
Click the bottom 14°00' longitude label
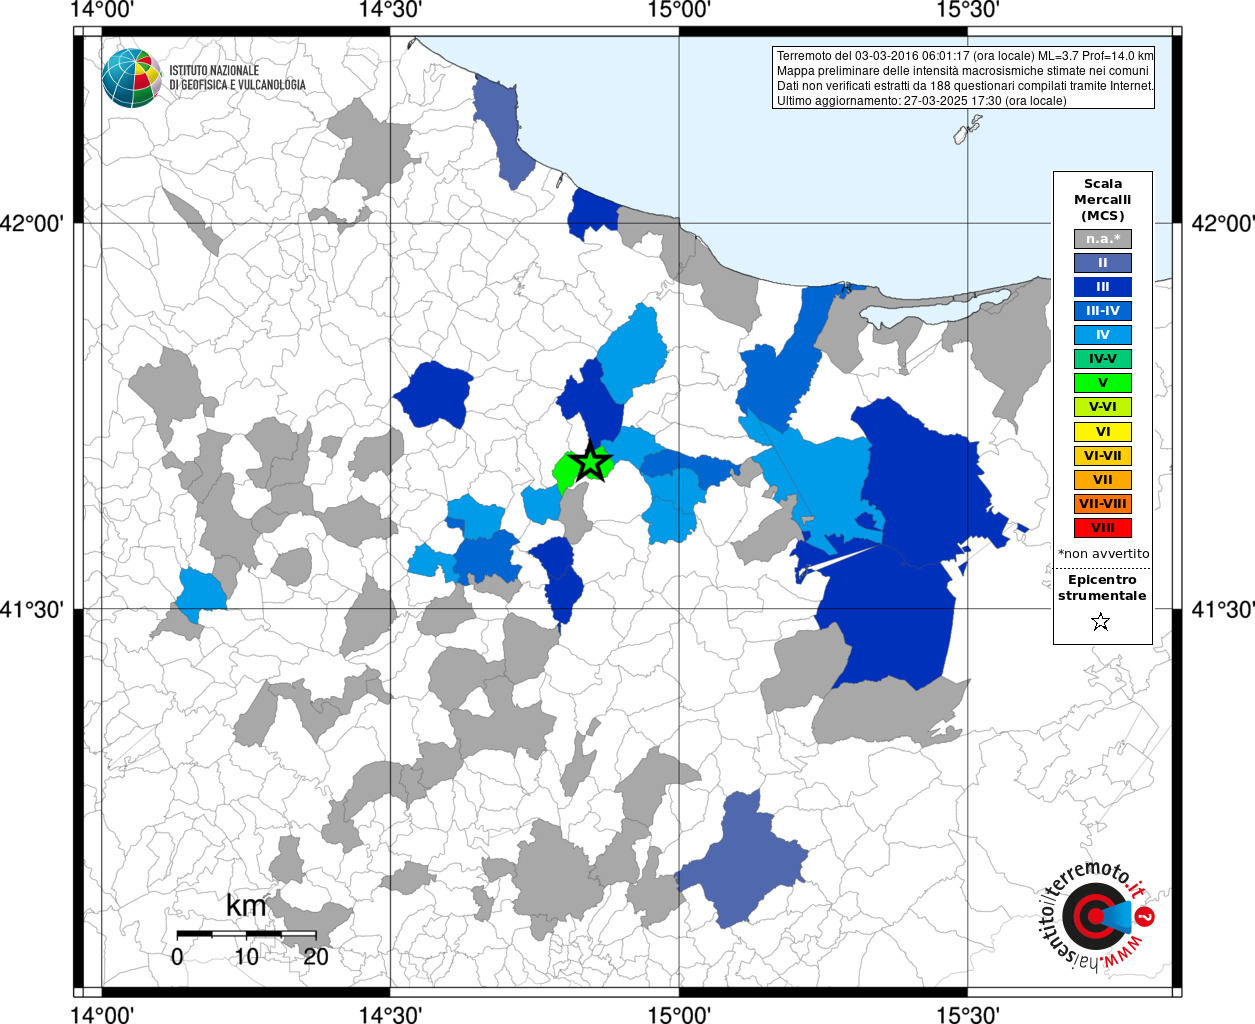tap(103, 1014)
